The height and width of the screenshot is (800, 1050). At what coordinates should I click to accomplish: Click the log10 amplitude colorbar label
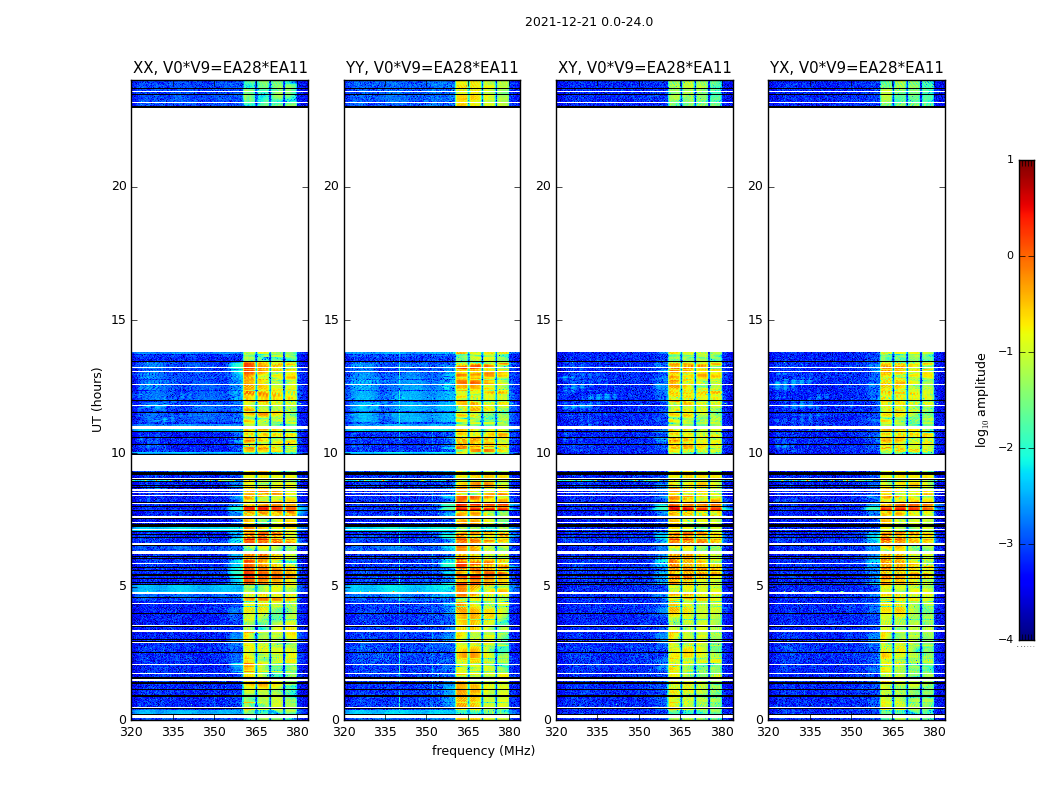[981, 400]
